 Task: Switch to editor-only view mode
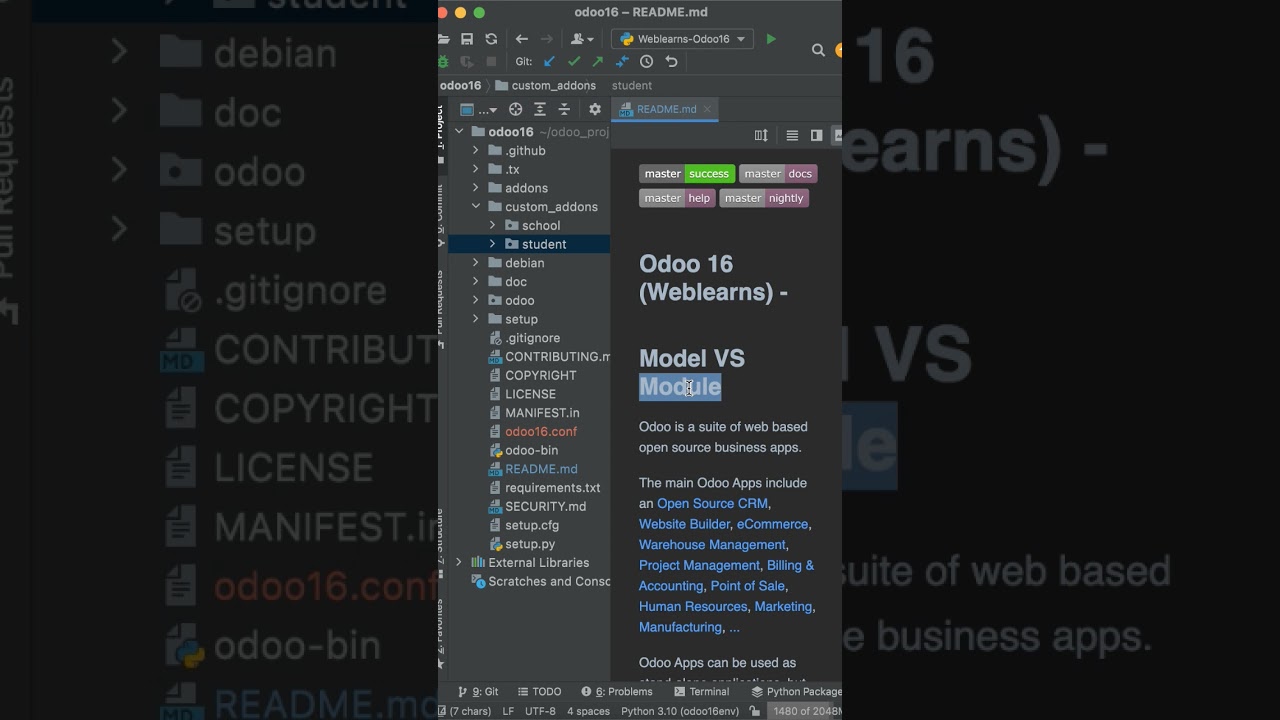(792, 135)
